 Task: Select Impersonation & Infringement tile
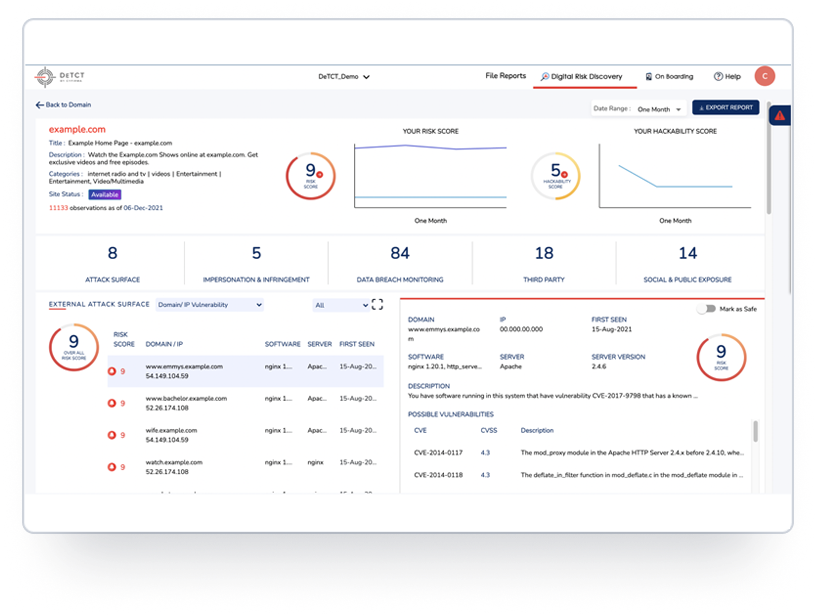[256, 264]
